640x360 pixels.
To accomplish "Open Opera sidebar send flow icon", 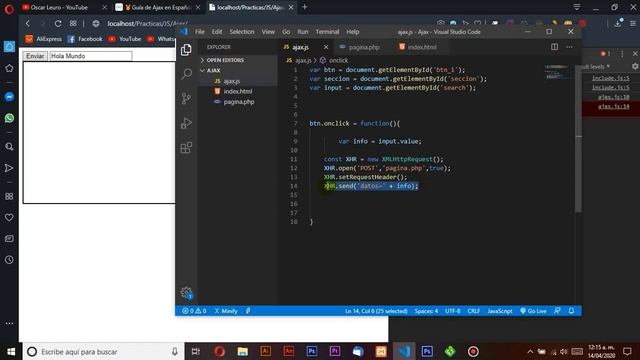I will [x=9, y=168].
